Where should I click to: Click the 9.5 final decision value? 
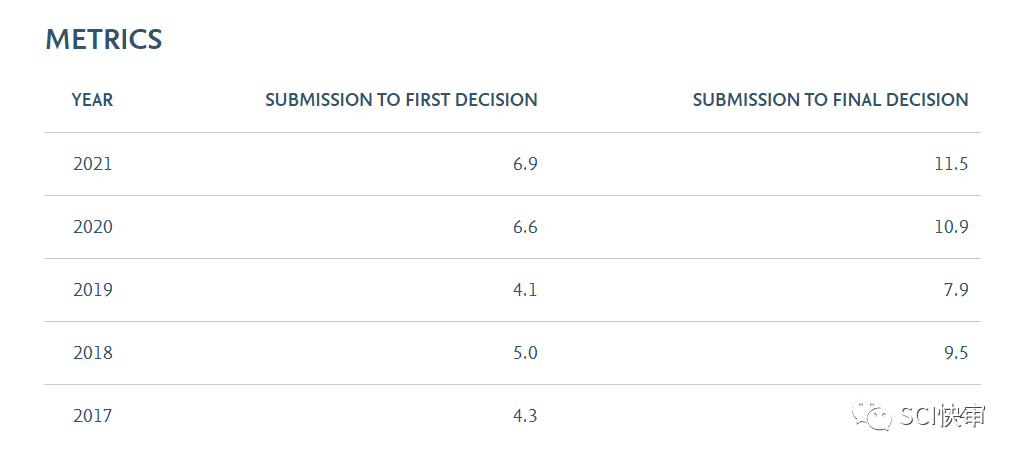tap(956, 353)
